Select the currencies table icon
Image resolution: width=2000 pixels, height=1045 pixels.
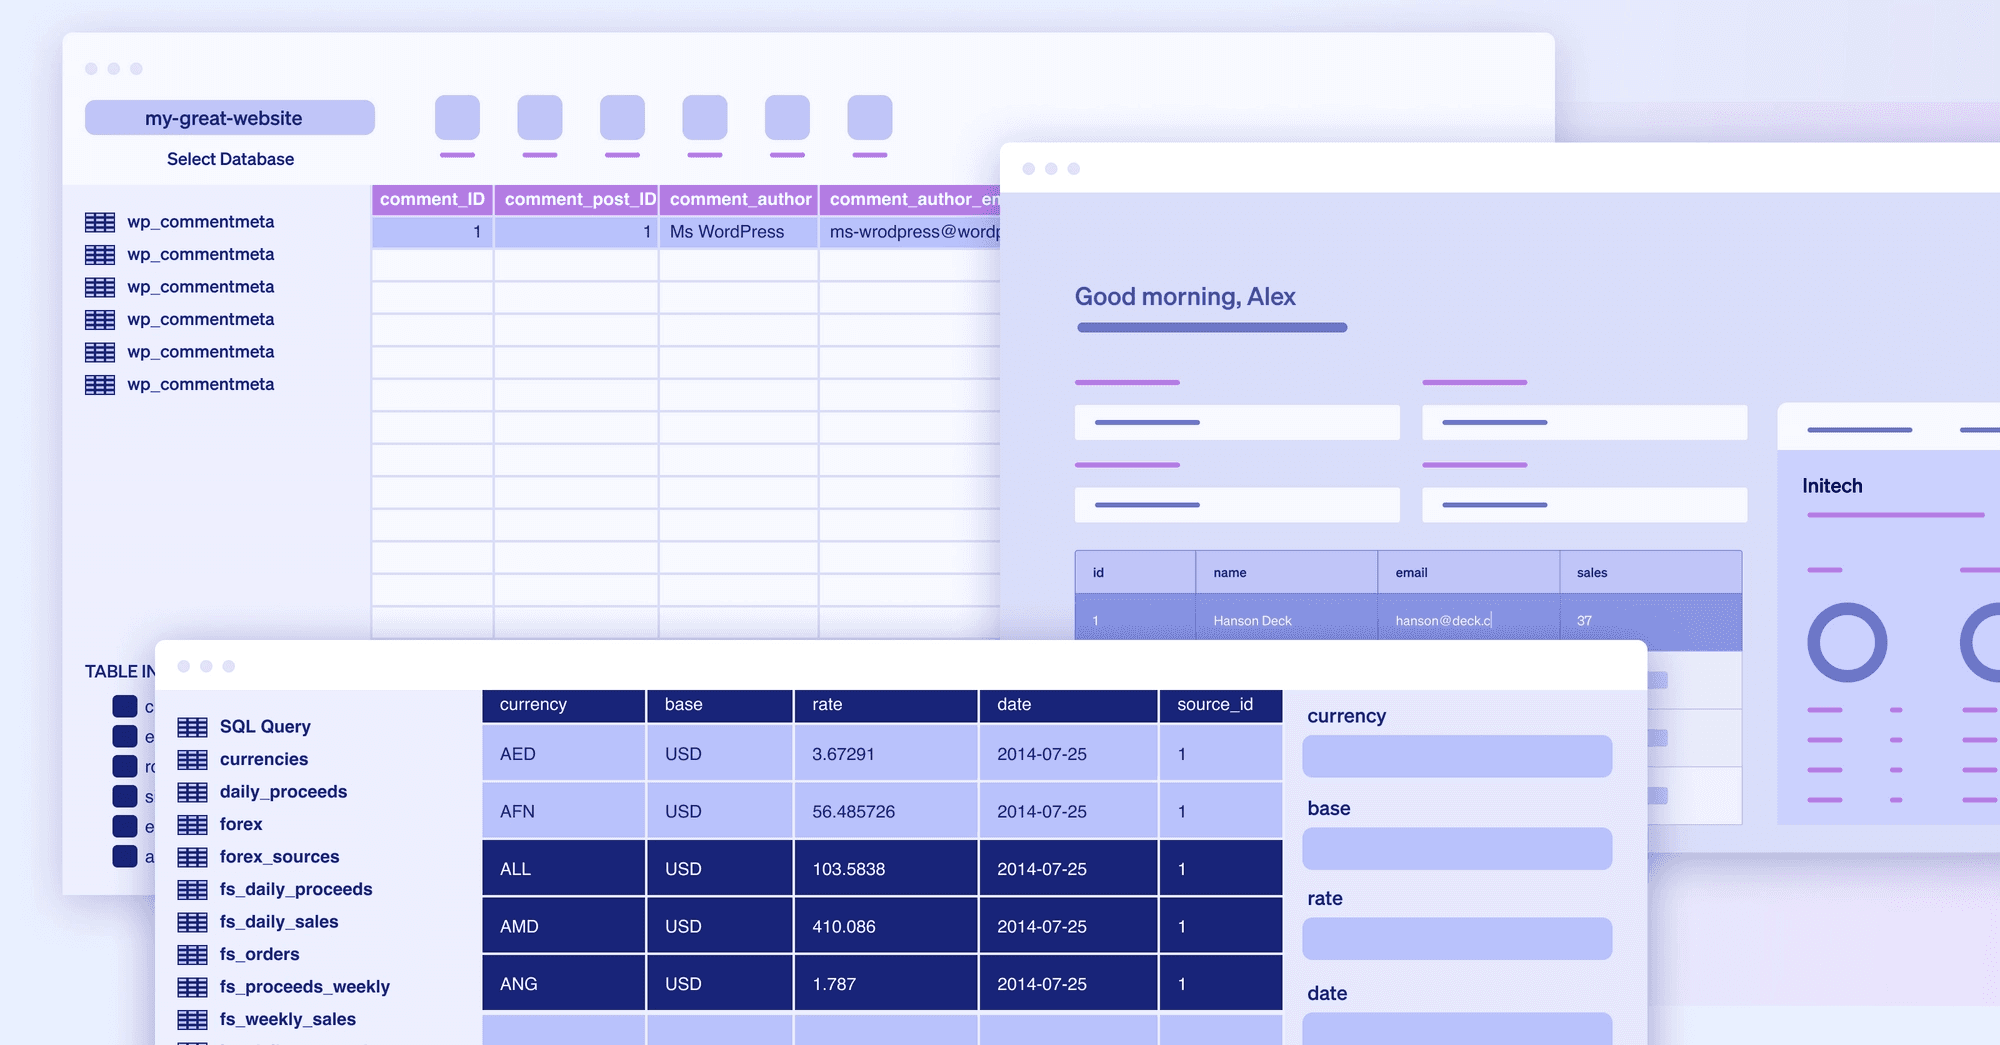coord(192,759)
